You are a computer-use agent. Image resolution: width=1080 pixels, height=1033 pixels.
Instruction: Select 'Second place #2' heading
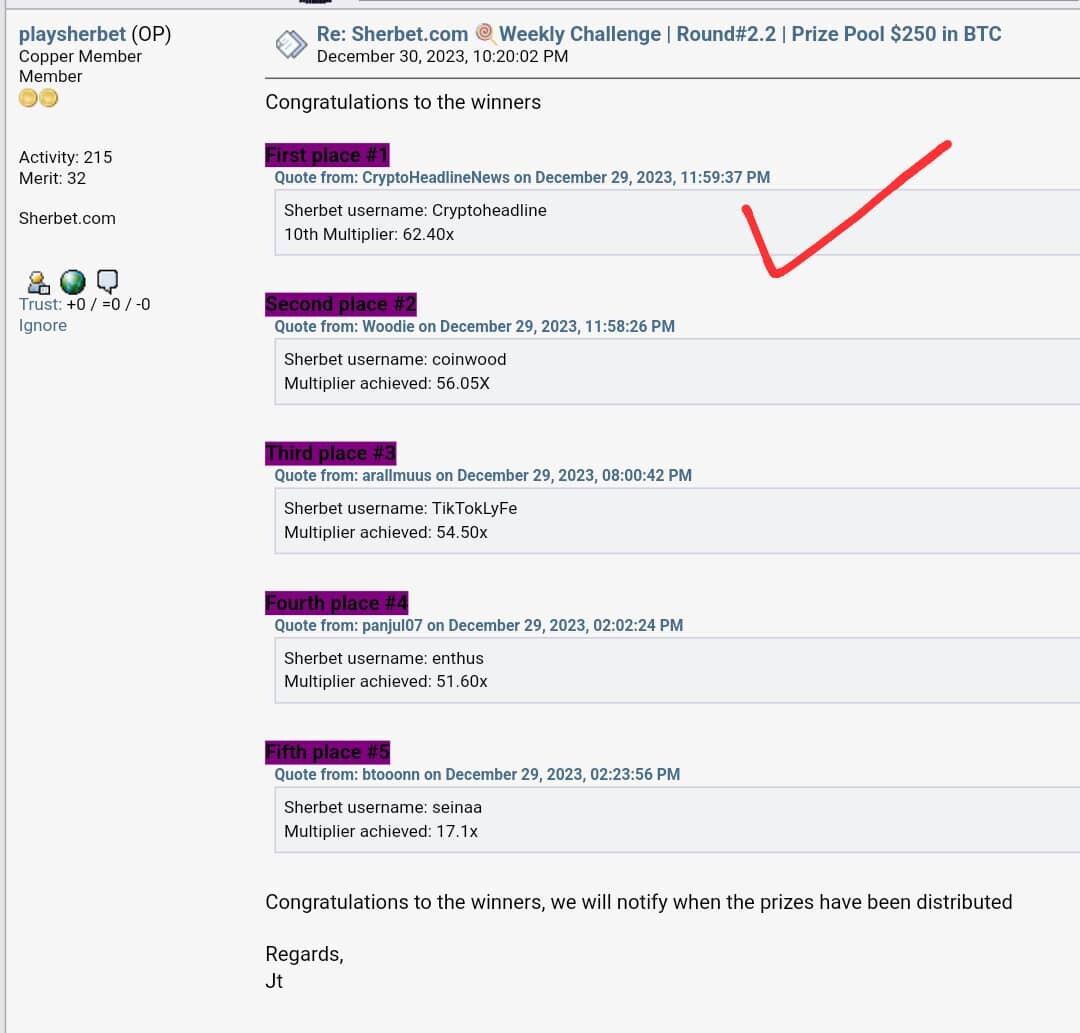[x=341, y=304]
